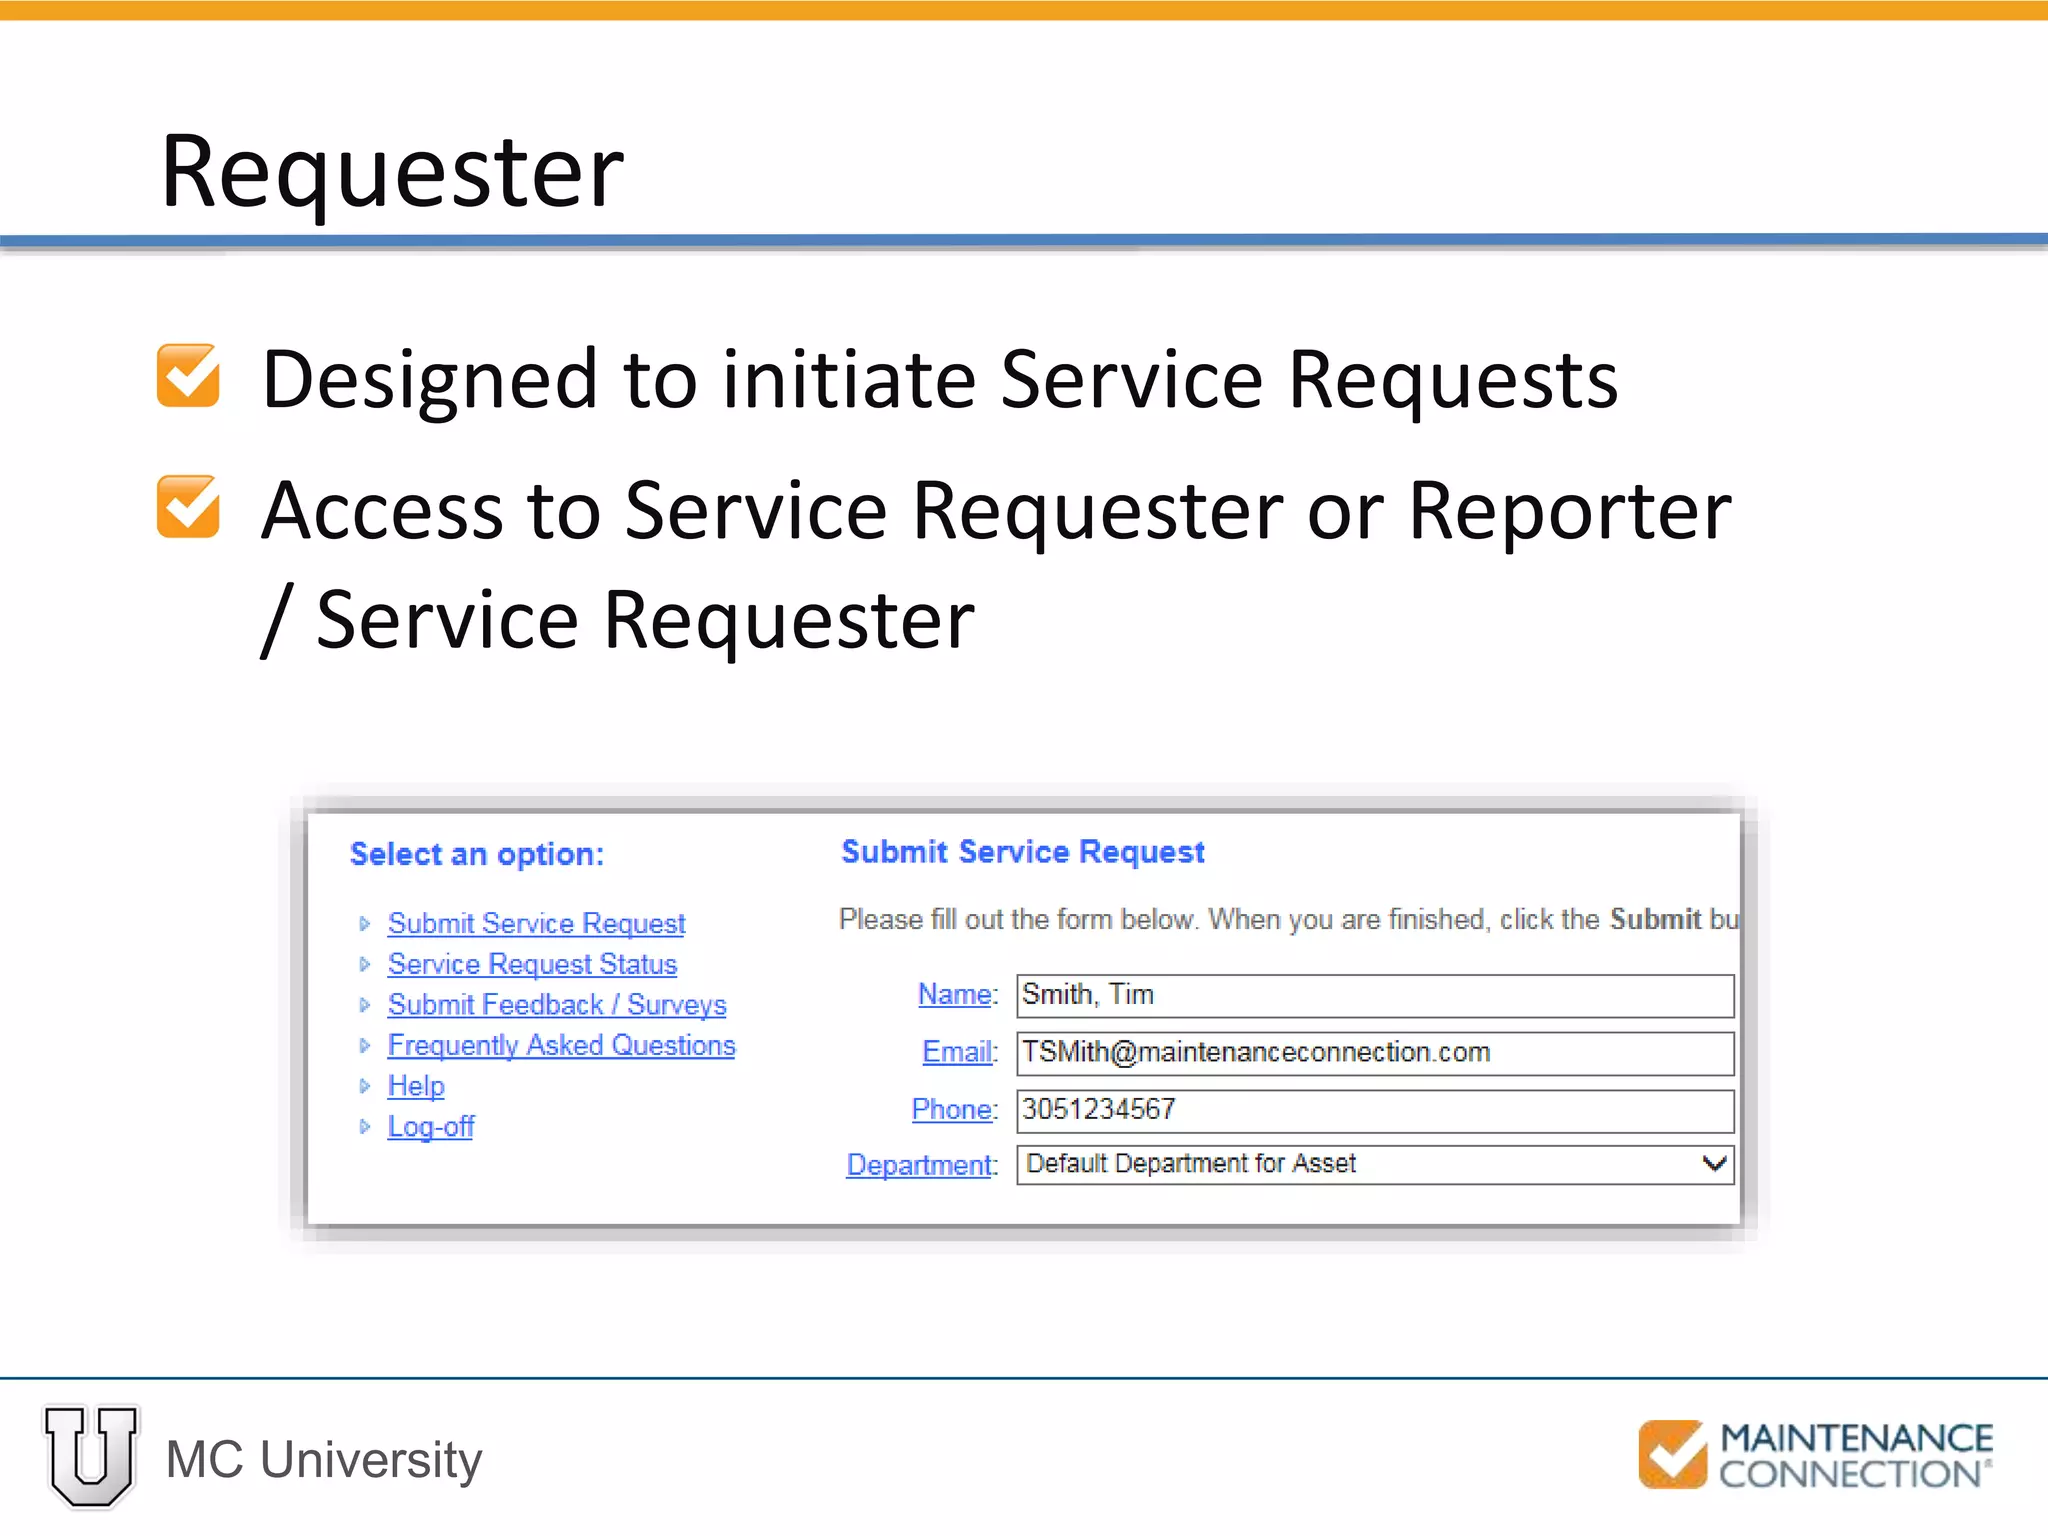Click the 'Please fill out the form below' instruction
The width and height of the screenshot is (2048, 1536).
click(1289, 920)
